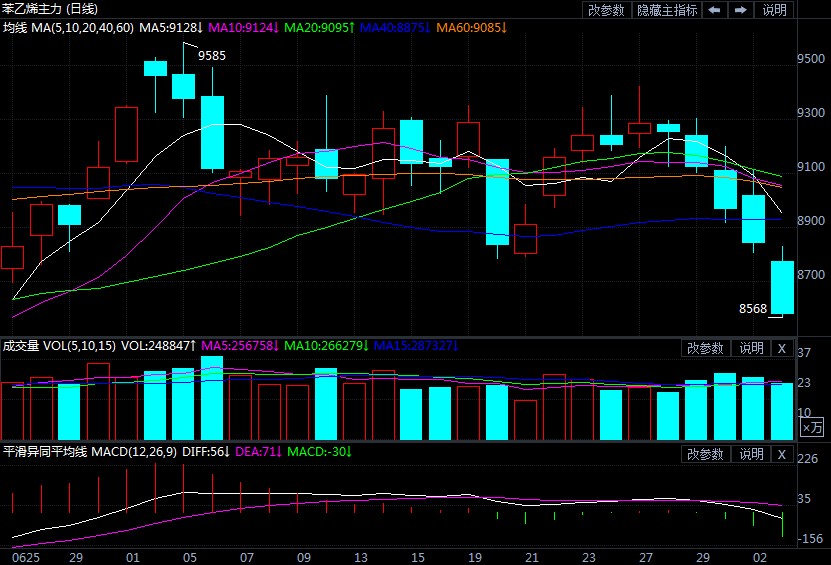This screenshot has width=831, height=565.
Task: Close the MACD indicator panel with X
Action: coord(782,454)
